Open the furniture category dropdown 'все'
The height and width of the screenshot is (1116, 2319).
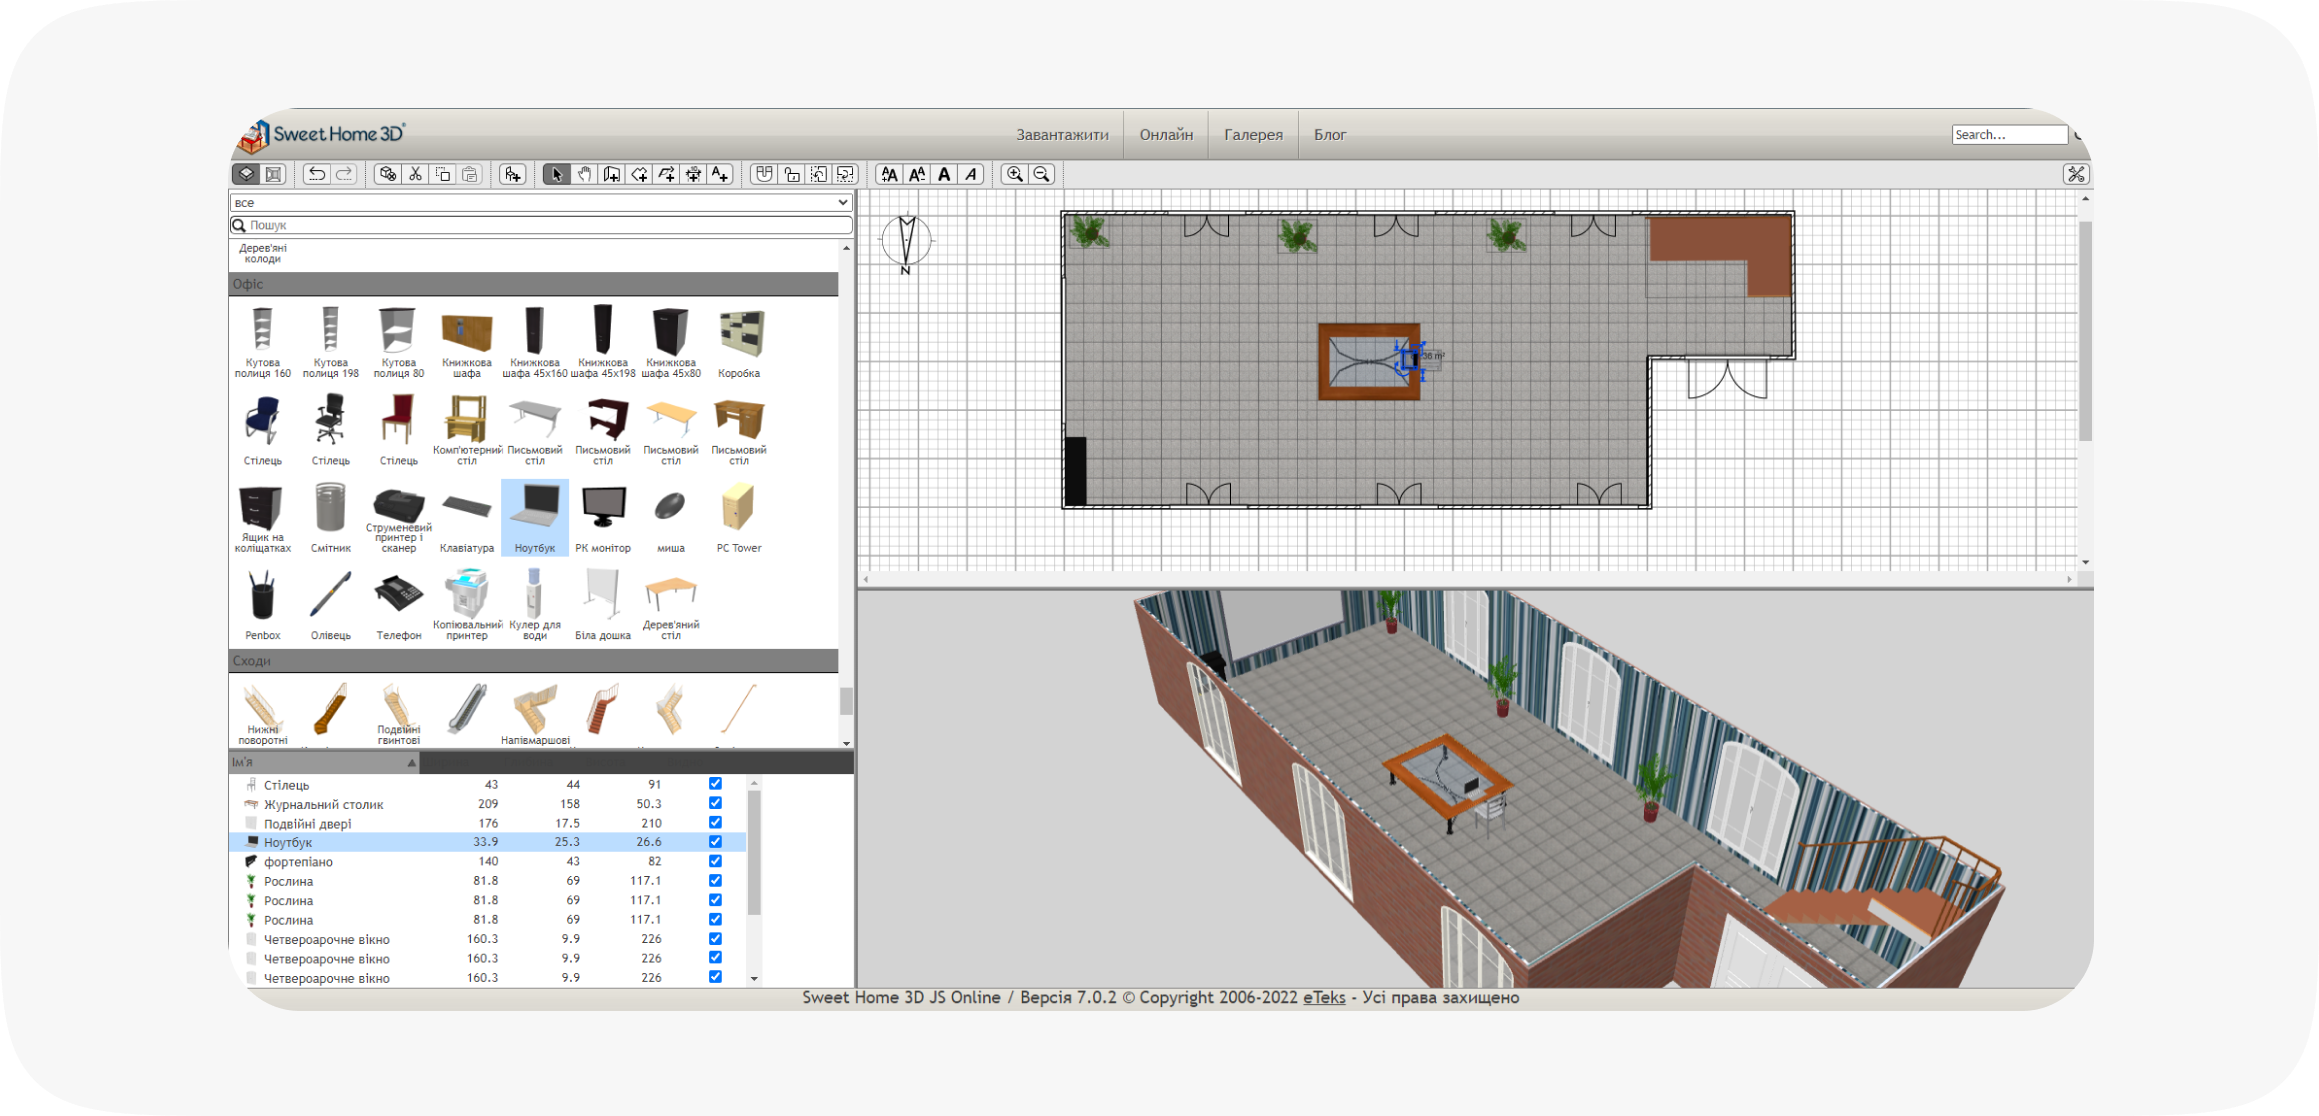(x=540, y=202)
